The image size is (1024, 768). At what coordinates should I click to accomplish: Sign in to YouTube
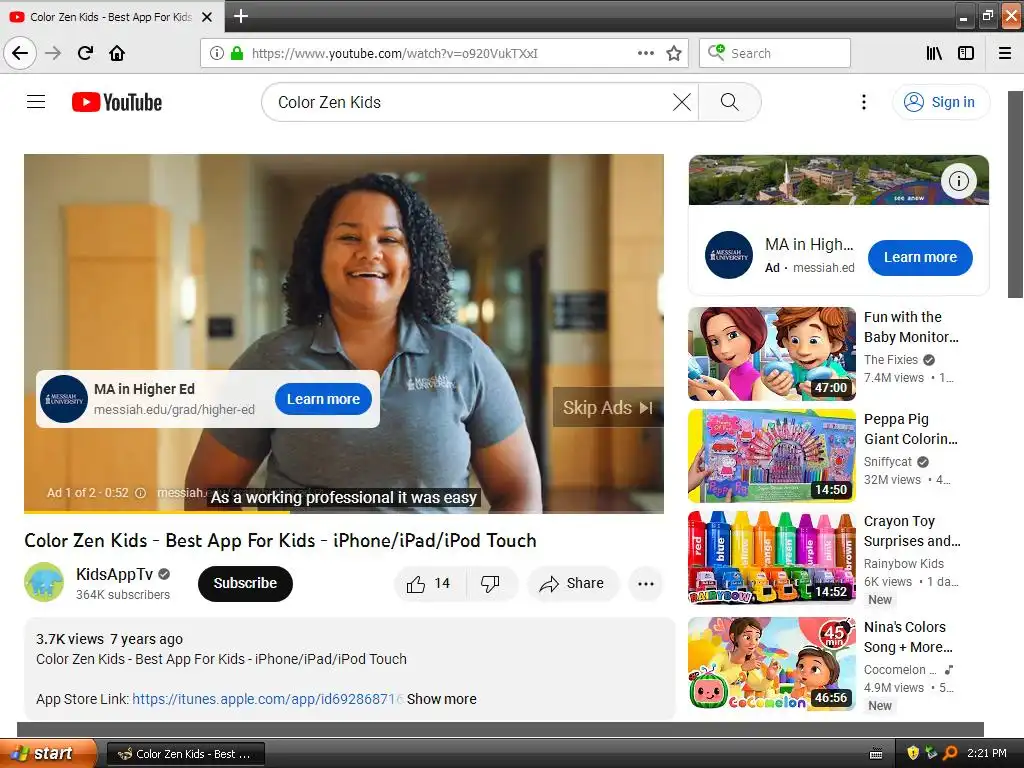coord(940,102)
